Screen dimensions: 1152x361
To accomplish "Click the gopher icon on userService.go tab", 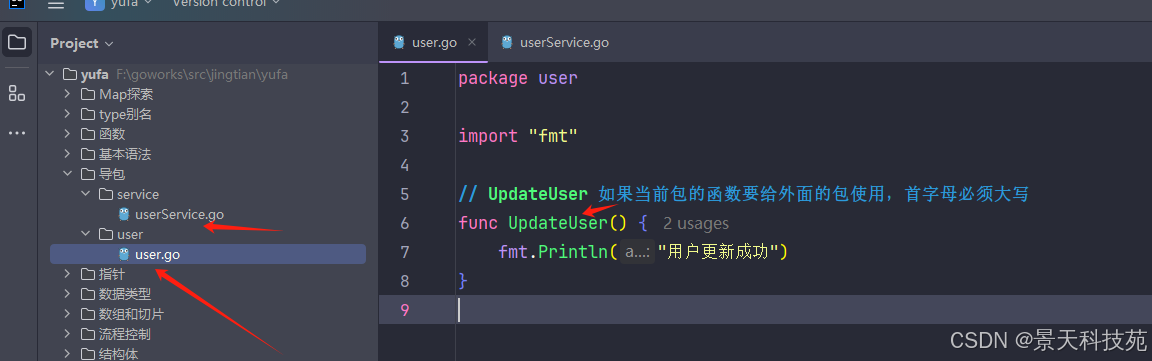I will point(507,42).
